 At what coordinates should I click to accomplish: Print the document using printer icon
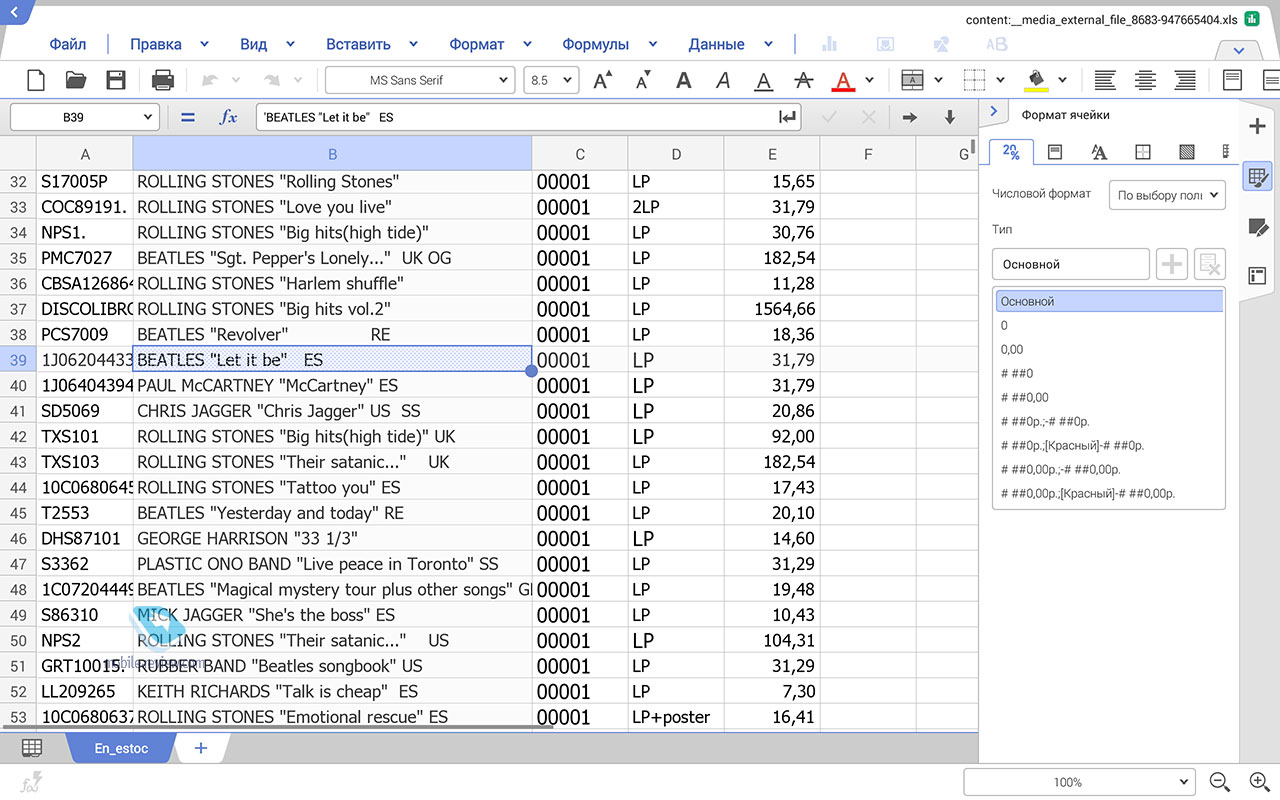click(163, 80)
